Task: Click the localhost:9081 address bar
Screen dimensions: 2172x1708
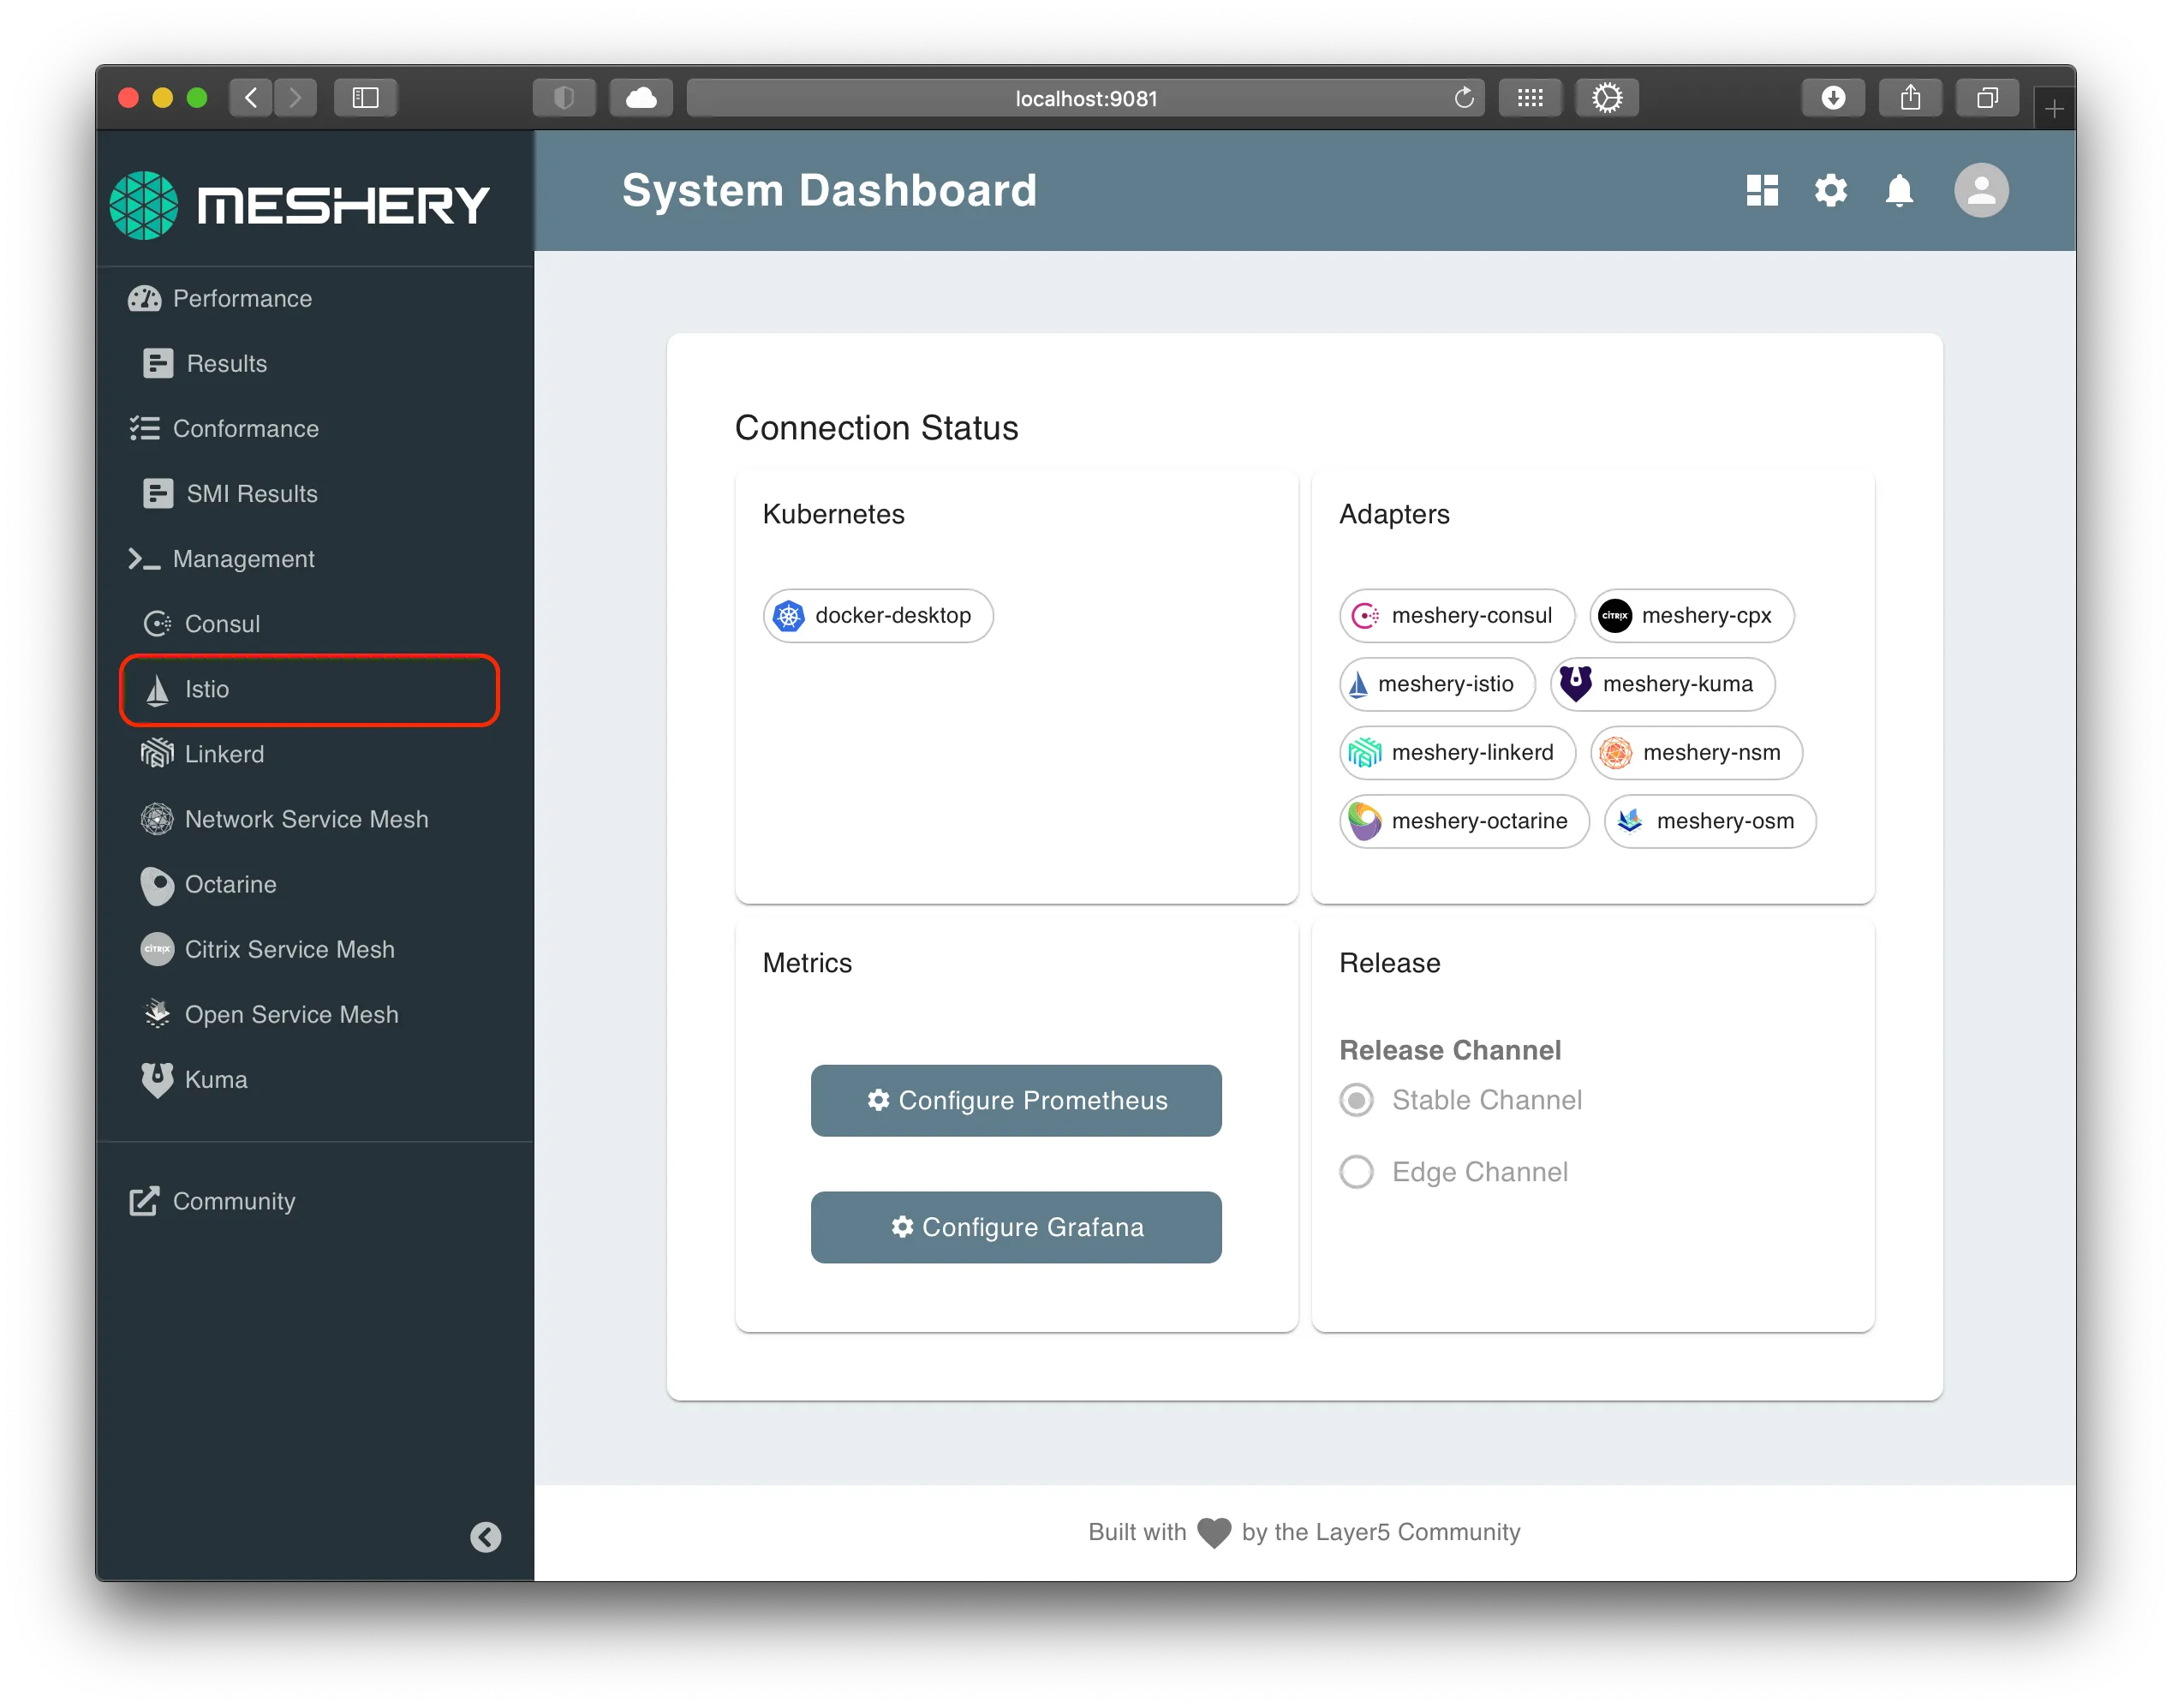Action: (1085, 98)
